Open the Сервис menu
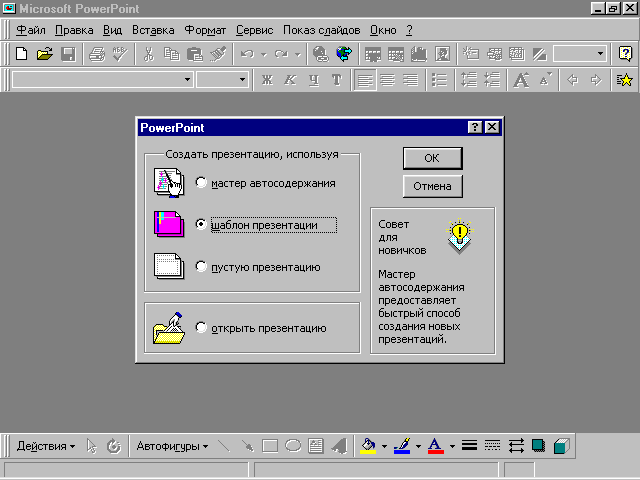The image size is (640, 480). [x=254, y=30]
